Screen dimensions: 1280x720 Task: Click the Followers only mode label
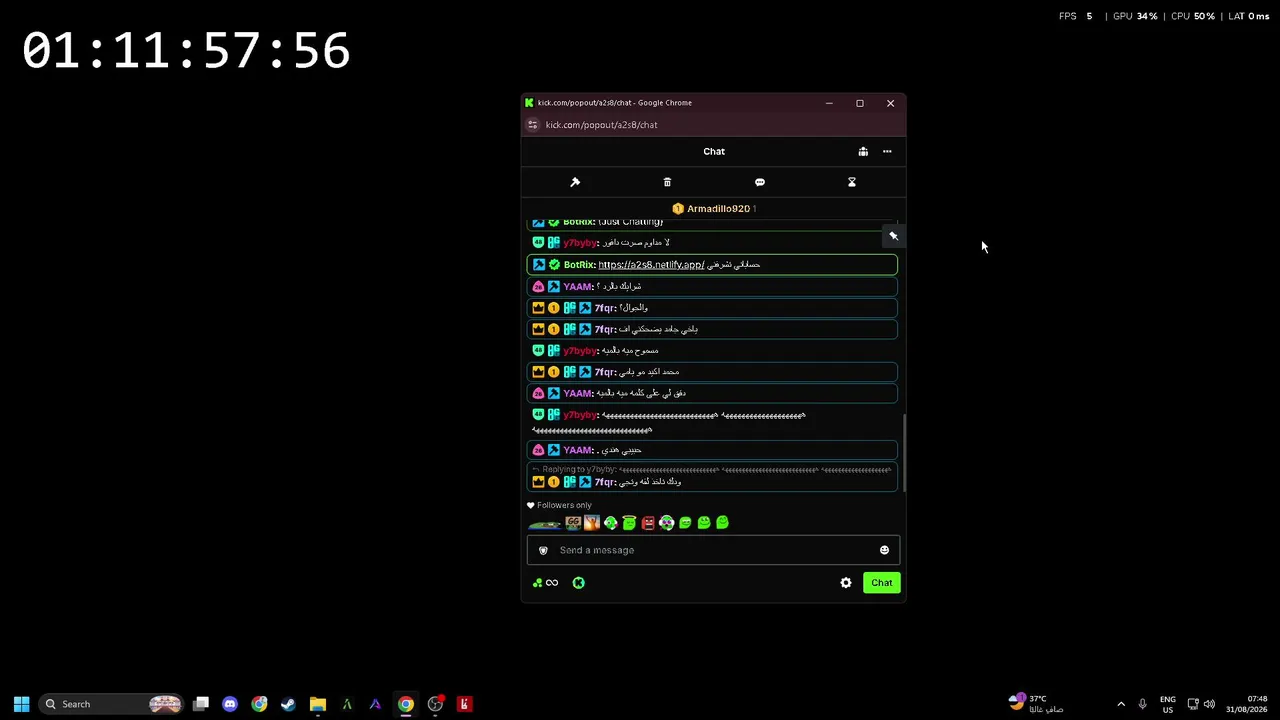564,505
